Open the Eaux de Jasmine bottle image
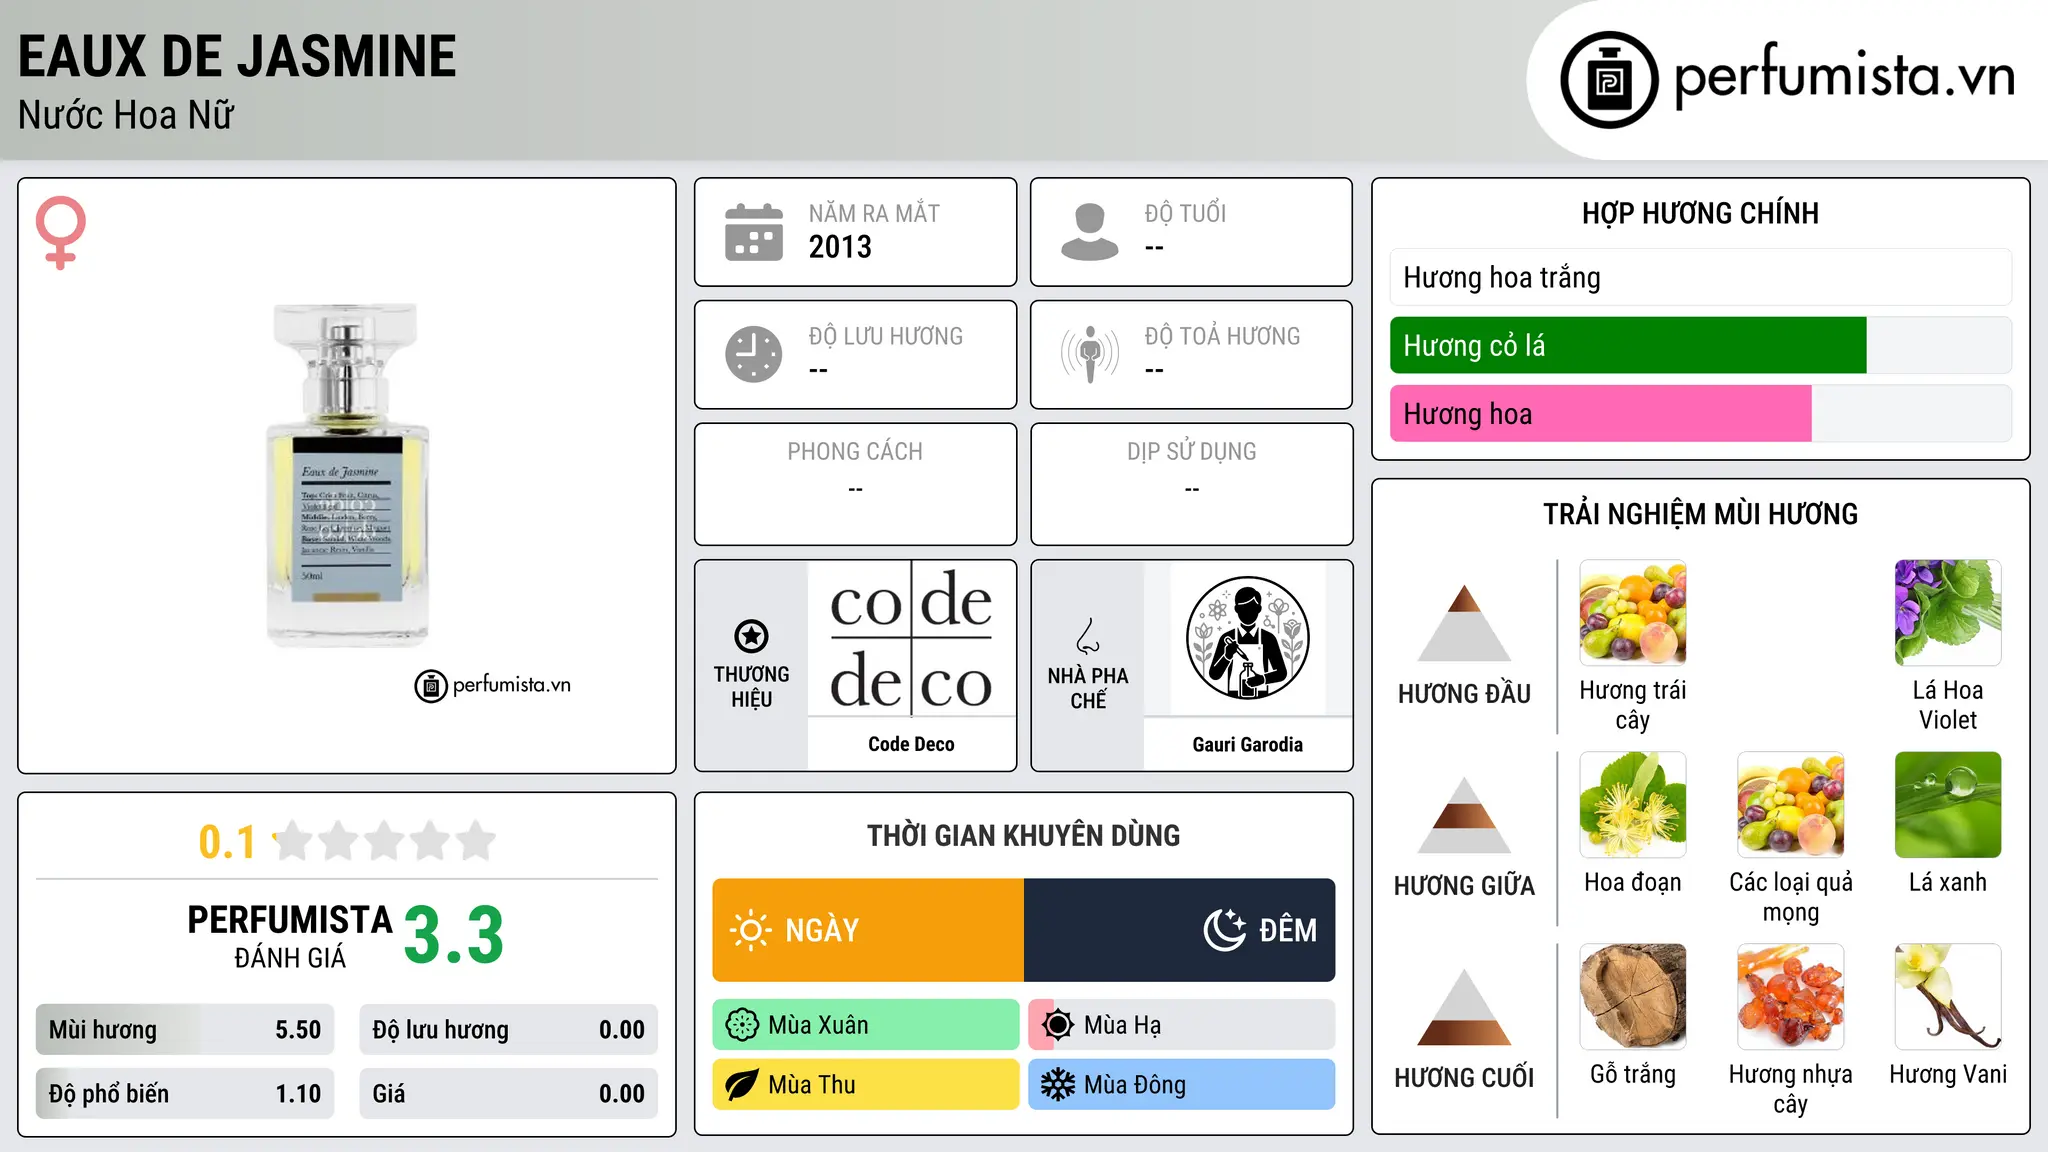 [347, 475]
